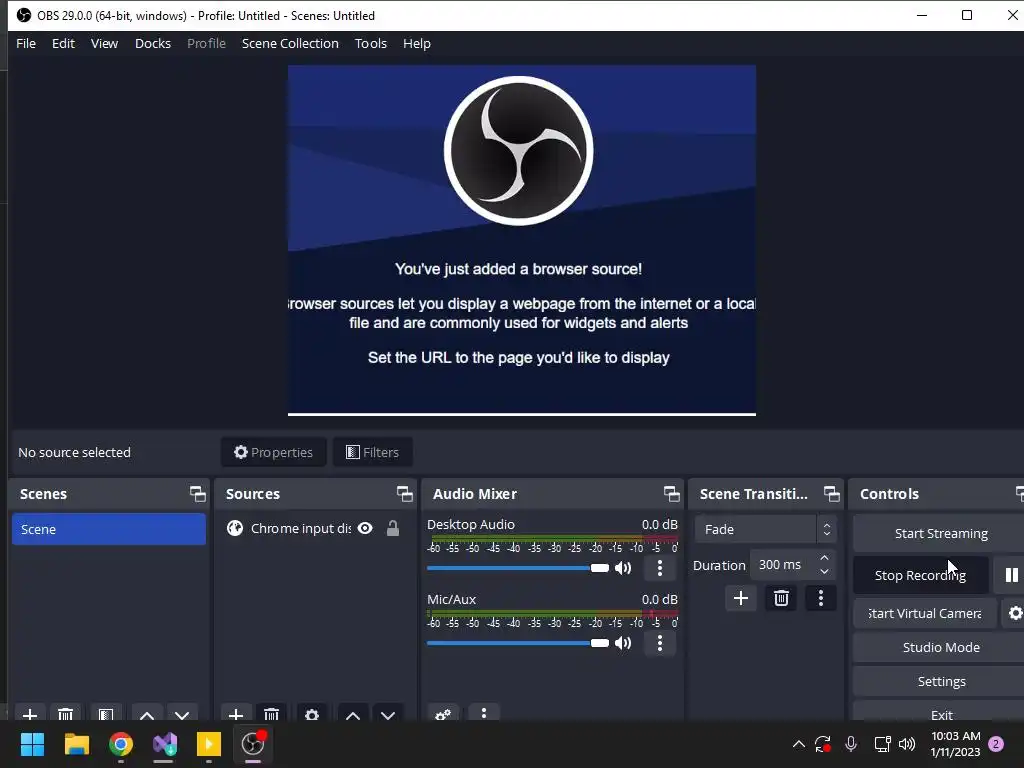Select the Scene item in Scenes list

(108, 530)
